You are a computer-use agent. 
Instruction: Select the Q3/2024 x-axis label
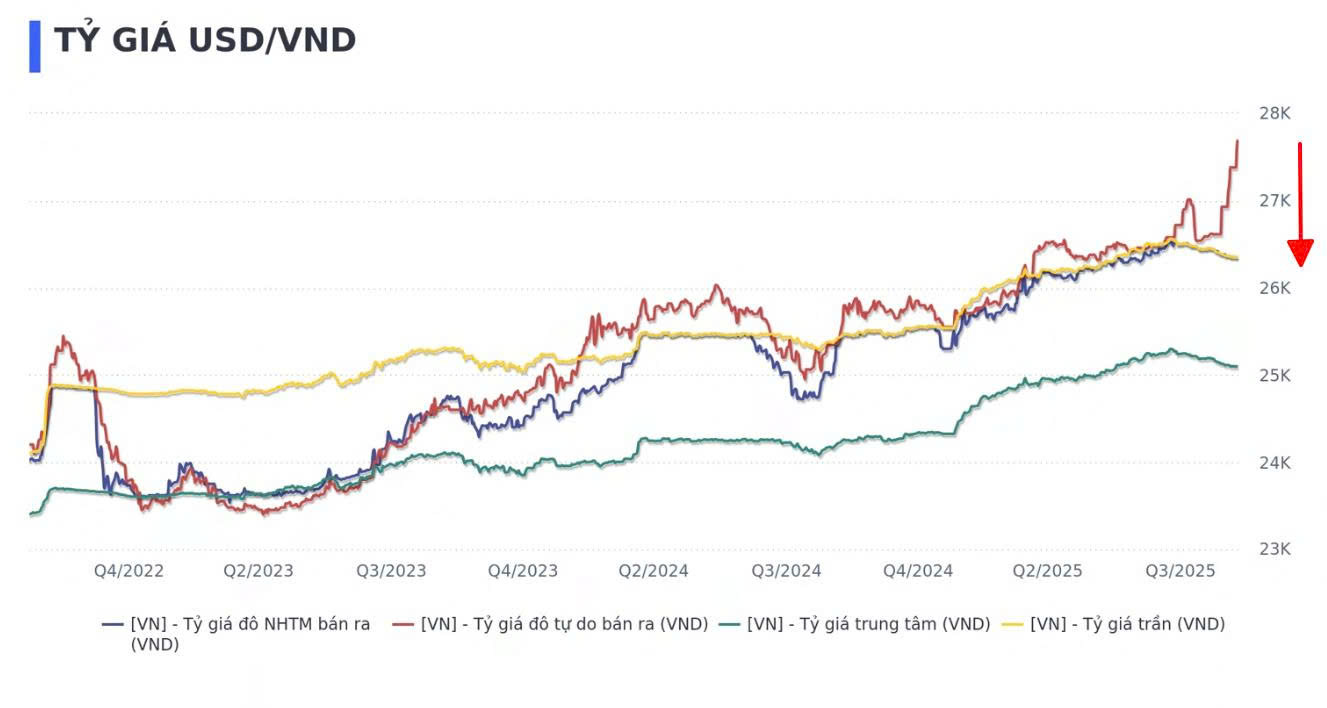coord(786,571)
